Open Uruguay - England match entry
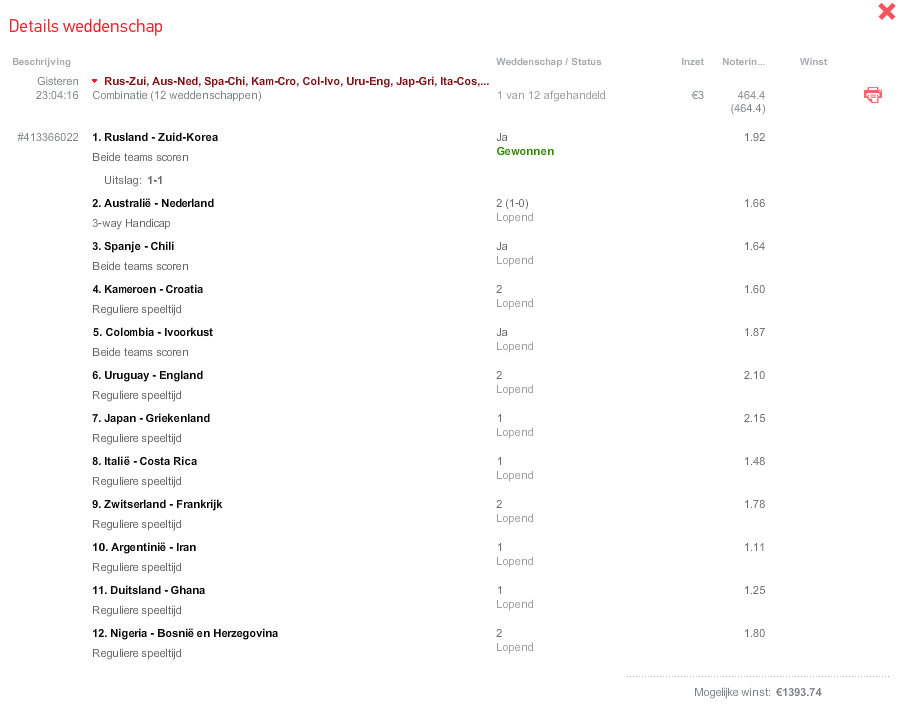This screenshot has width=904, height=715. pos(148,375)
